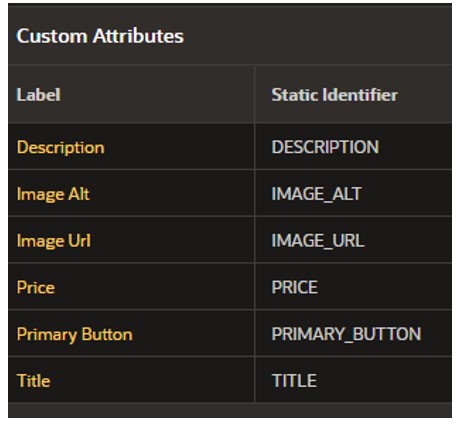Select the PRICE static identifier cell
The image size is (460, 424).
(x=353, y=287)
